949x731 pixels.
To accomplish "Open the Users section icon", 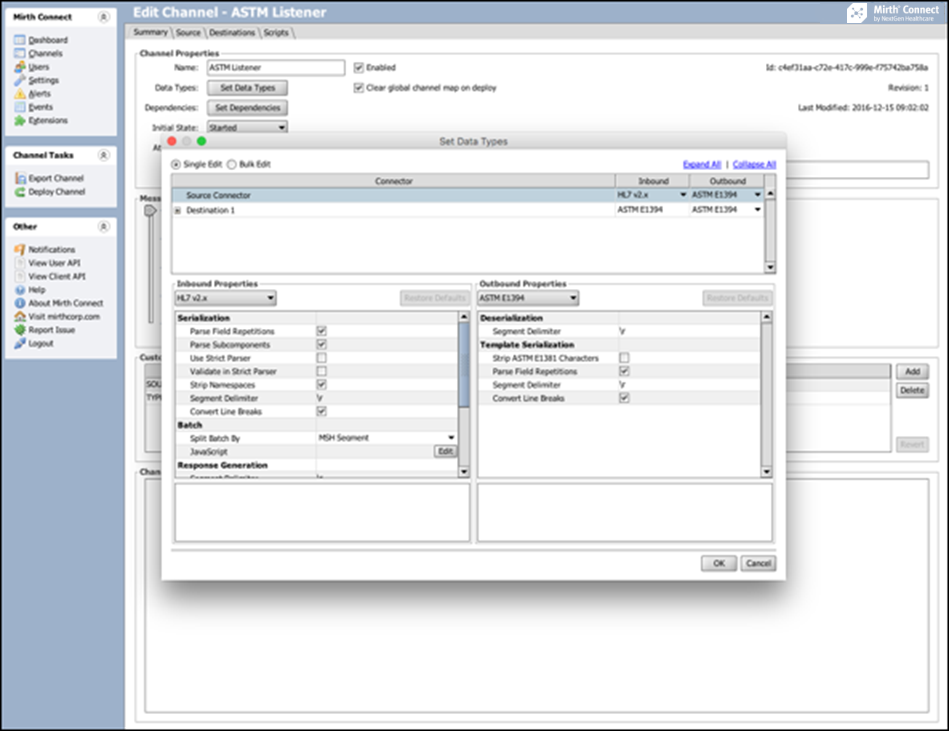I will click(x=20, y=67).
